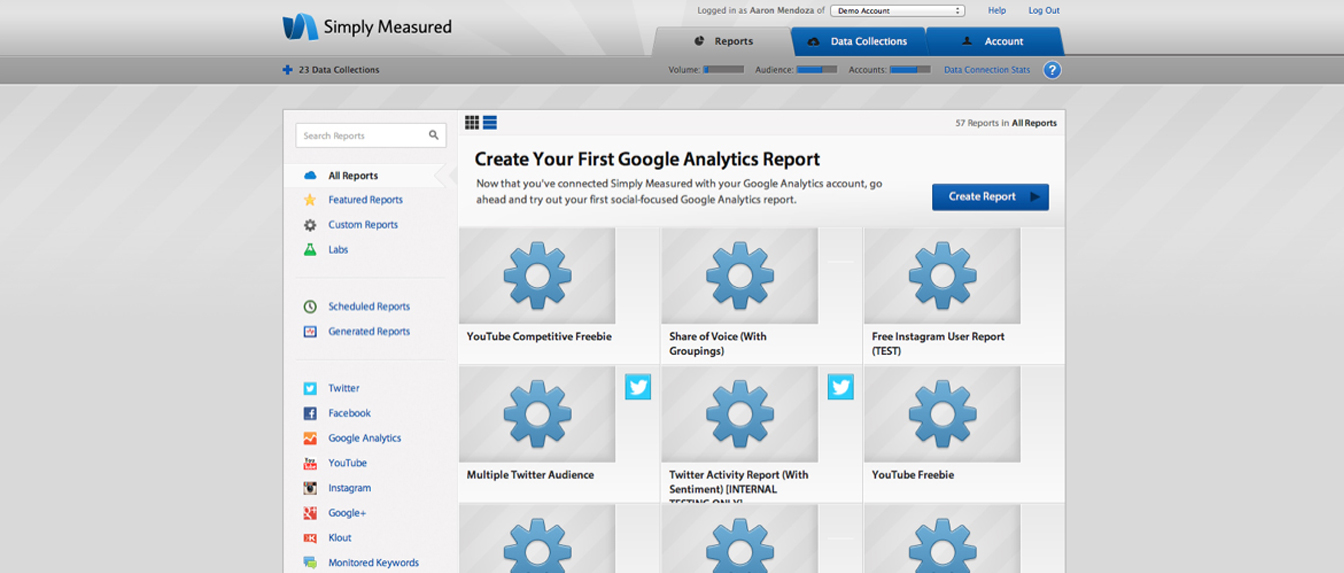Open Generated Reports link
The width and height of the screenshot is (1344, 573).
coord(369,332)
